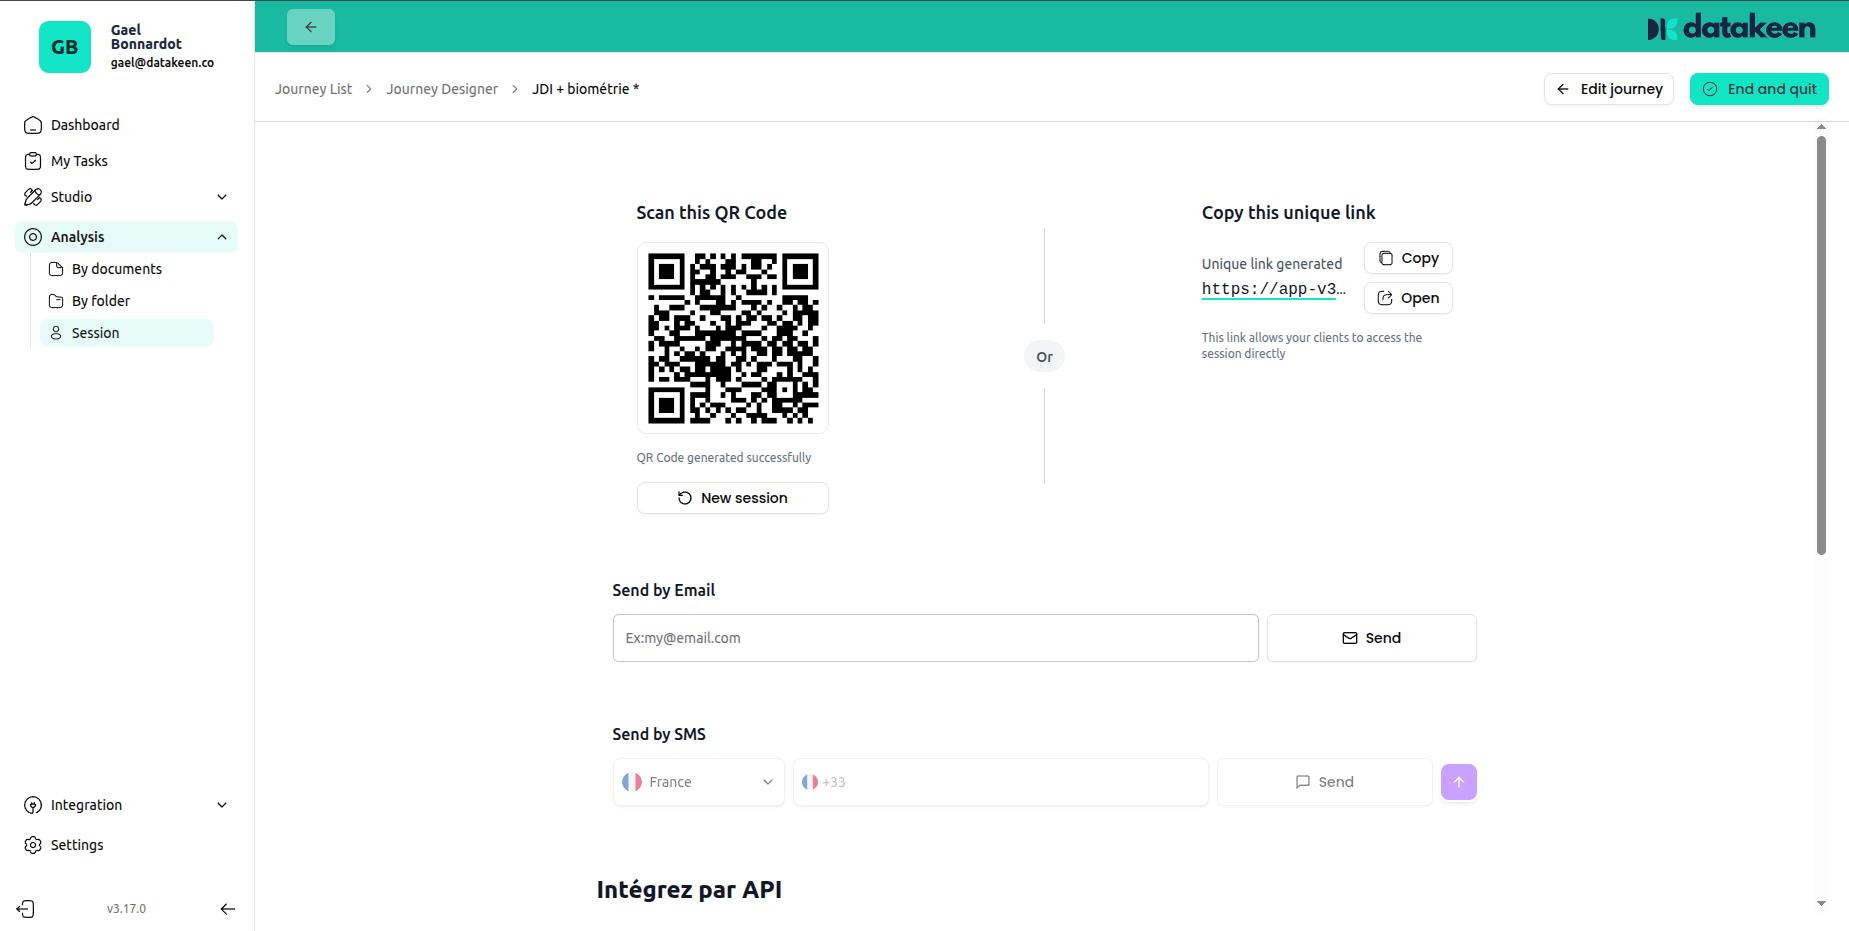Collapse the Analysis menu
This screenshot has width=1849, height=931.
tap(127, 237)
